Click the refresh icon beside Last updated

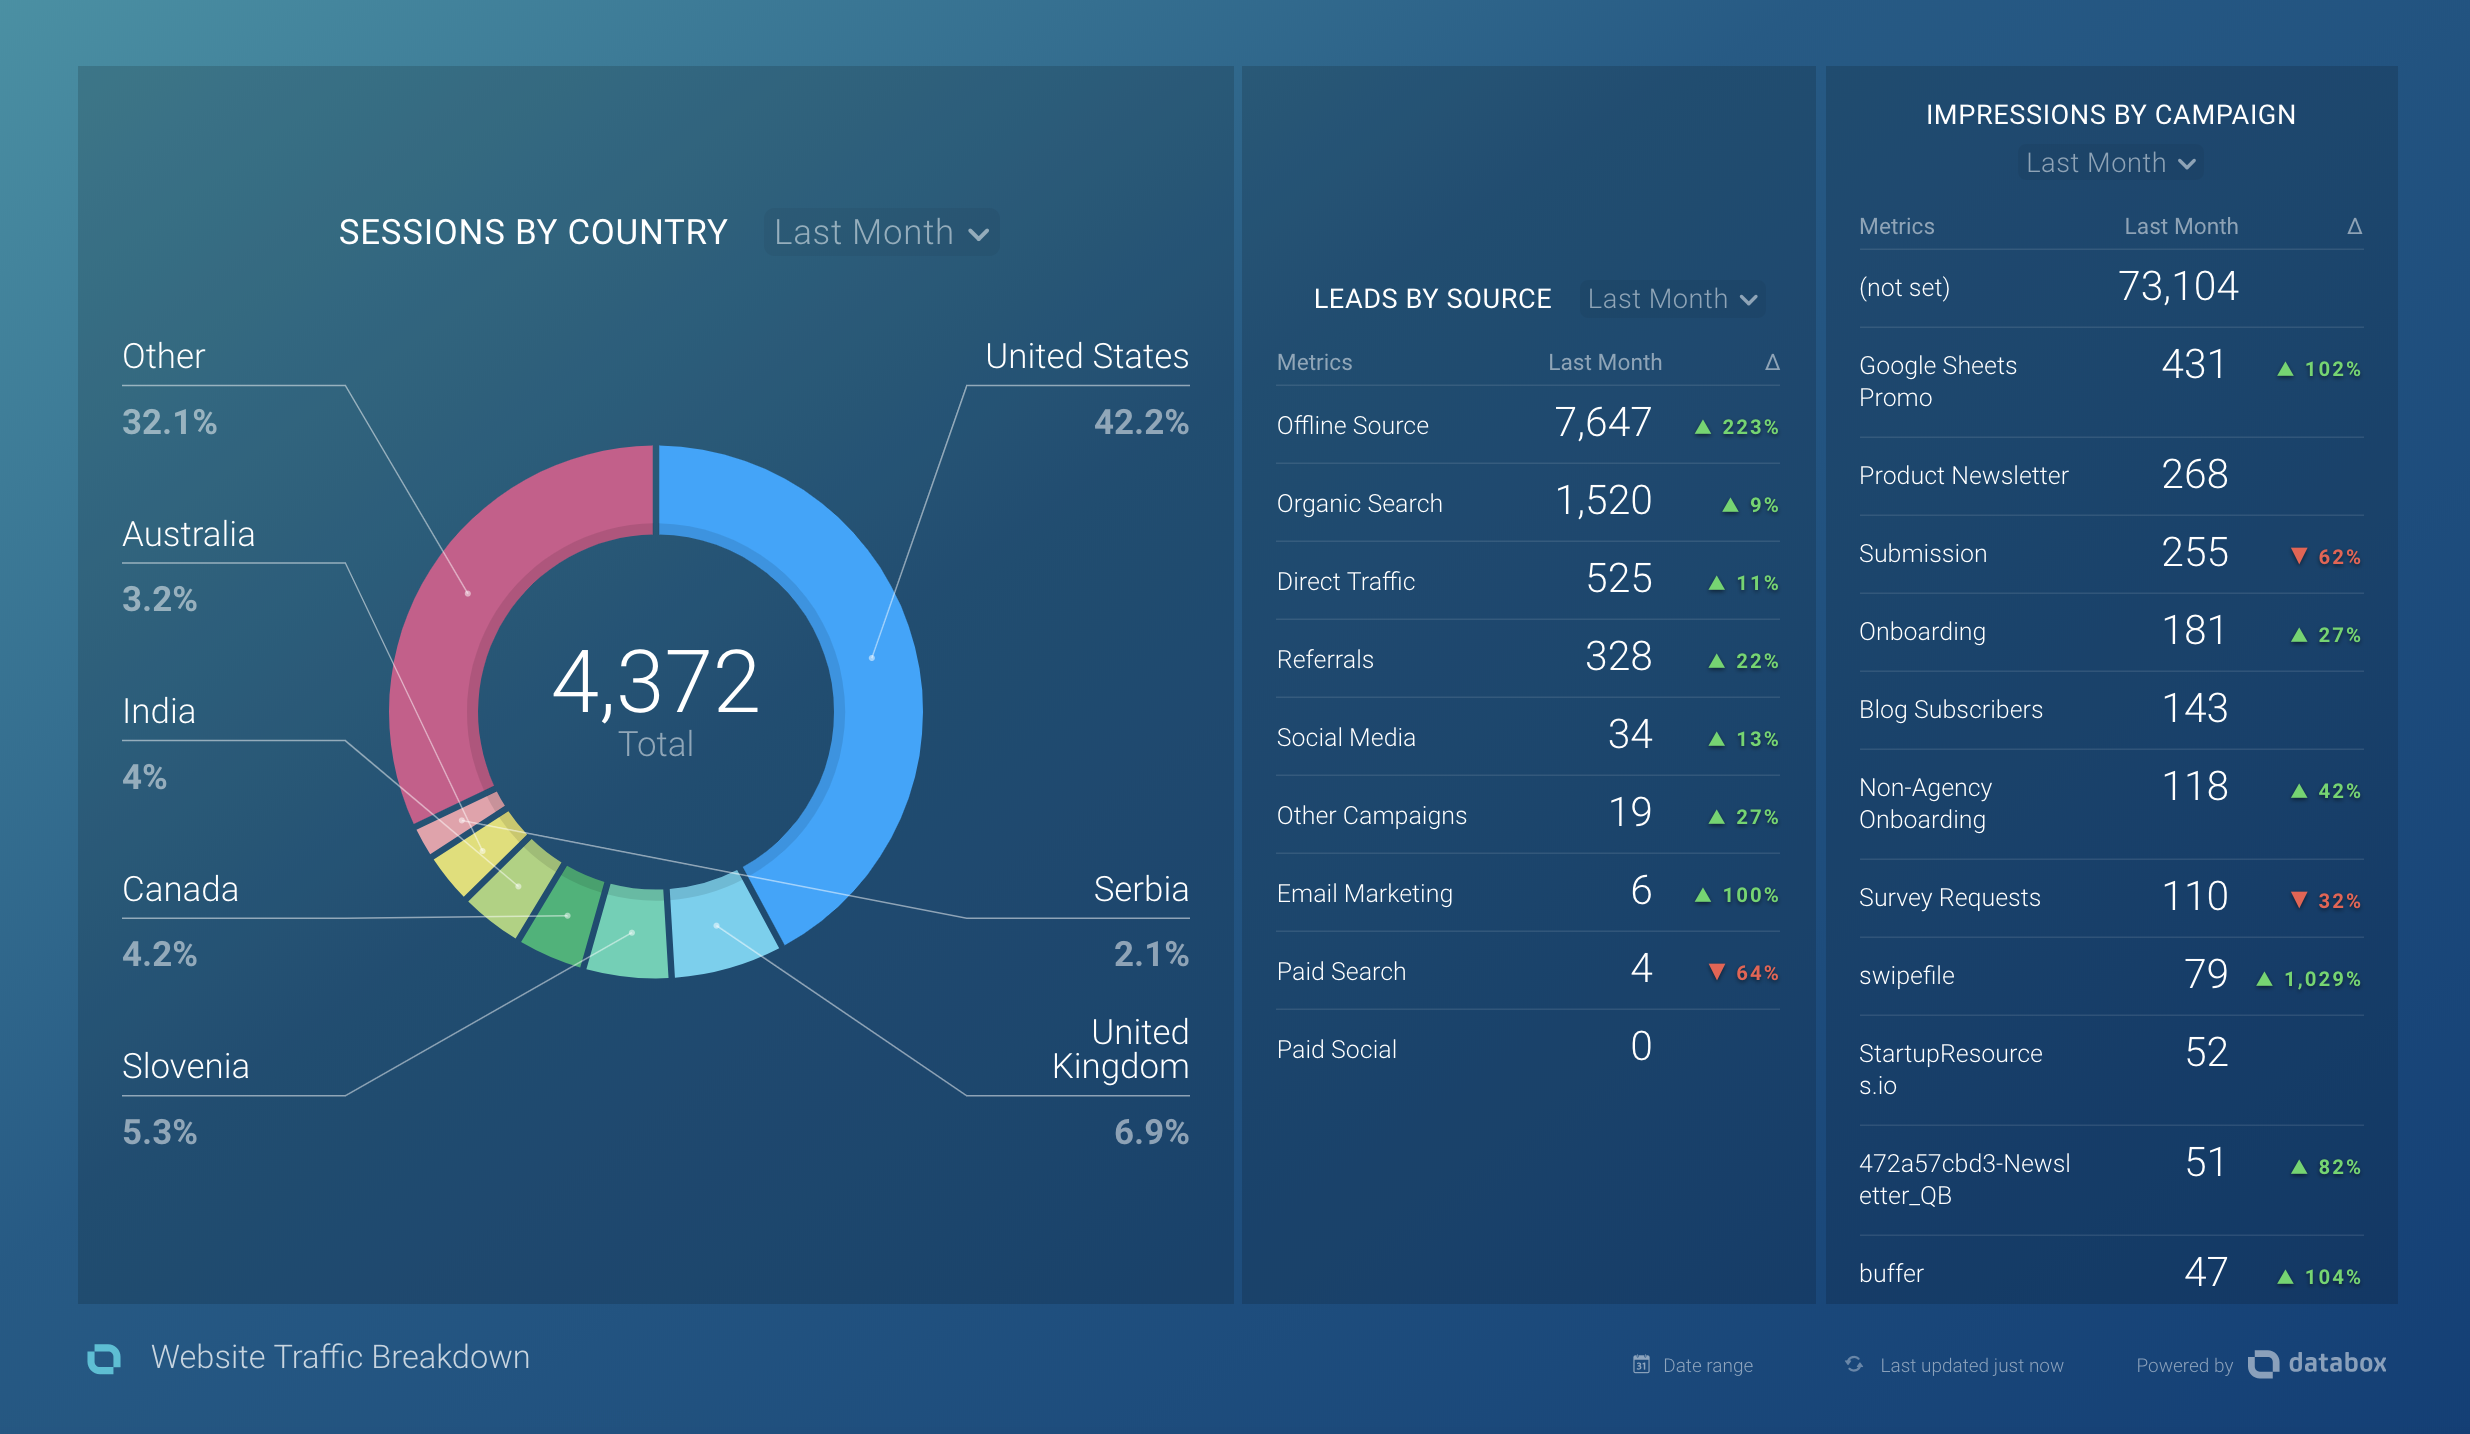pos(1854,1364)
